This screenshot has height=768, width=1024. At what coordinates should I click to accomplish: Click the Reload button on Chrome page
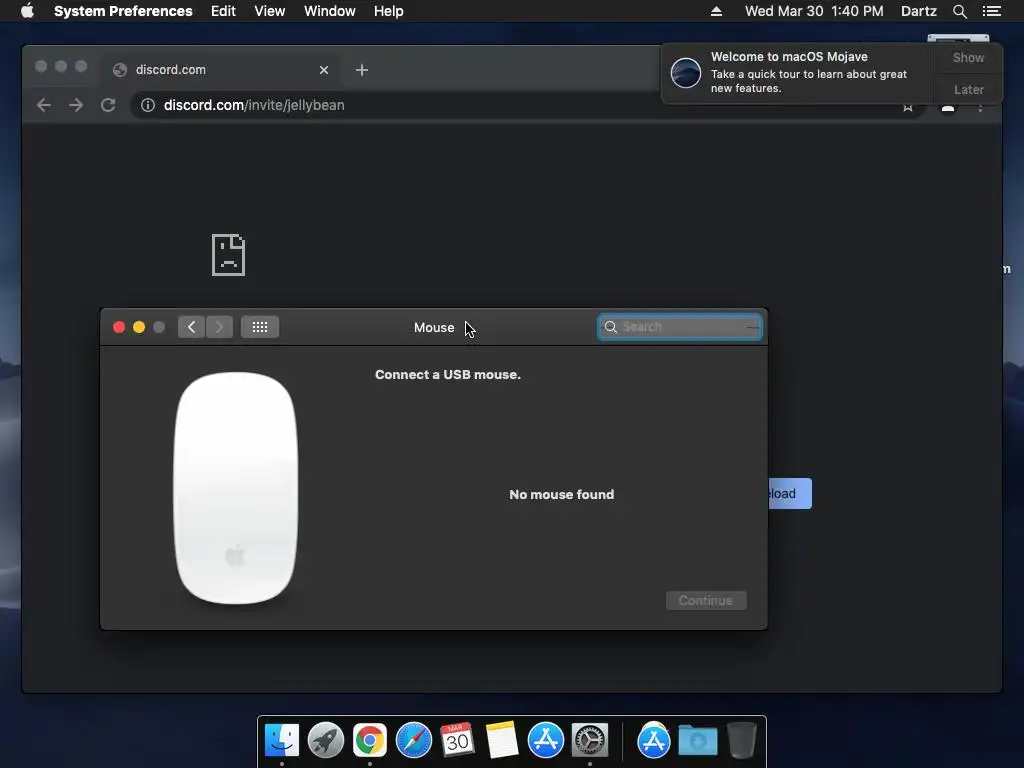790,494
